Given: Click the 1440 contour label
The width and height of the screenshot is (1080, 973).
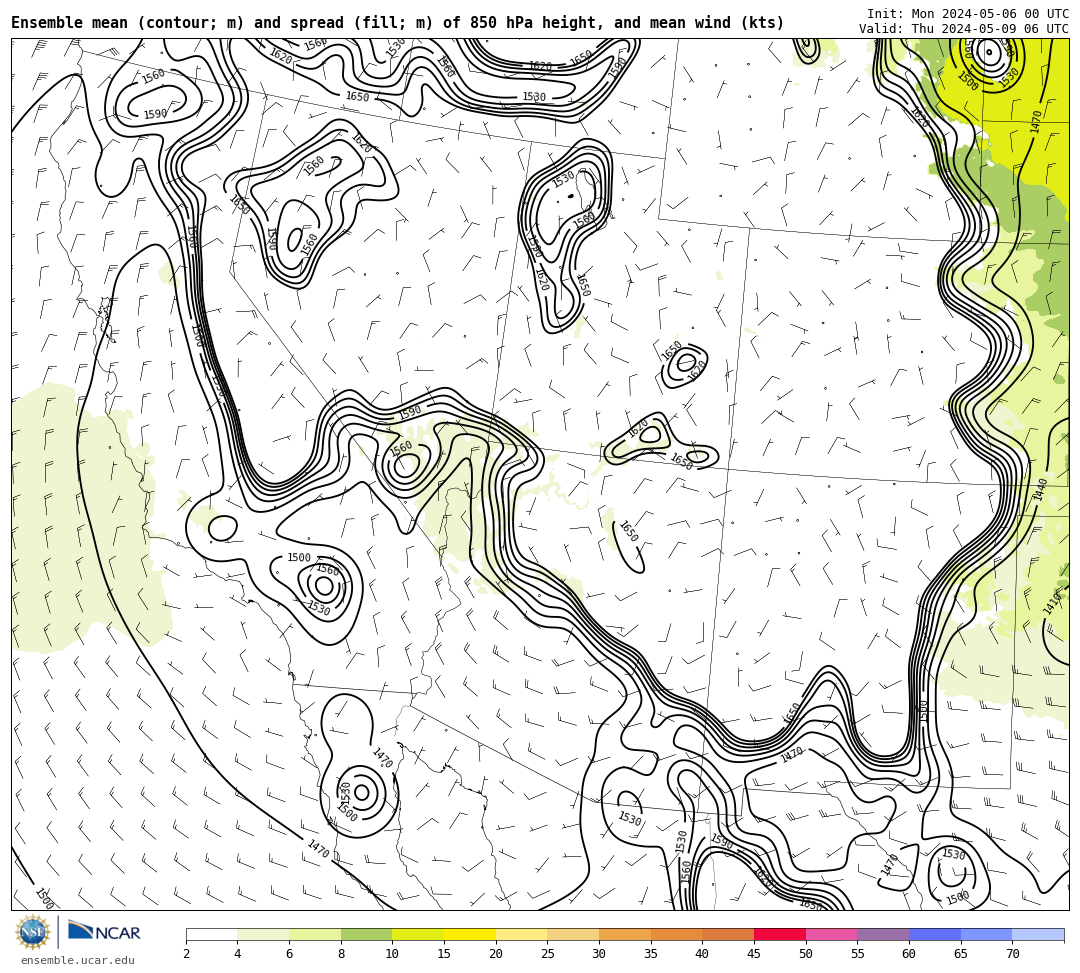Looking at the screenshot, I should click(x=1041, y=490).
